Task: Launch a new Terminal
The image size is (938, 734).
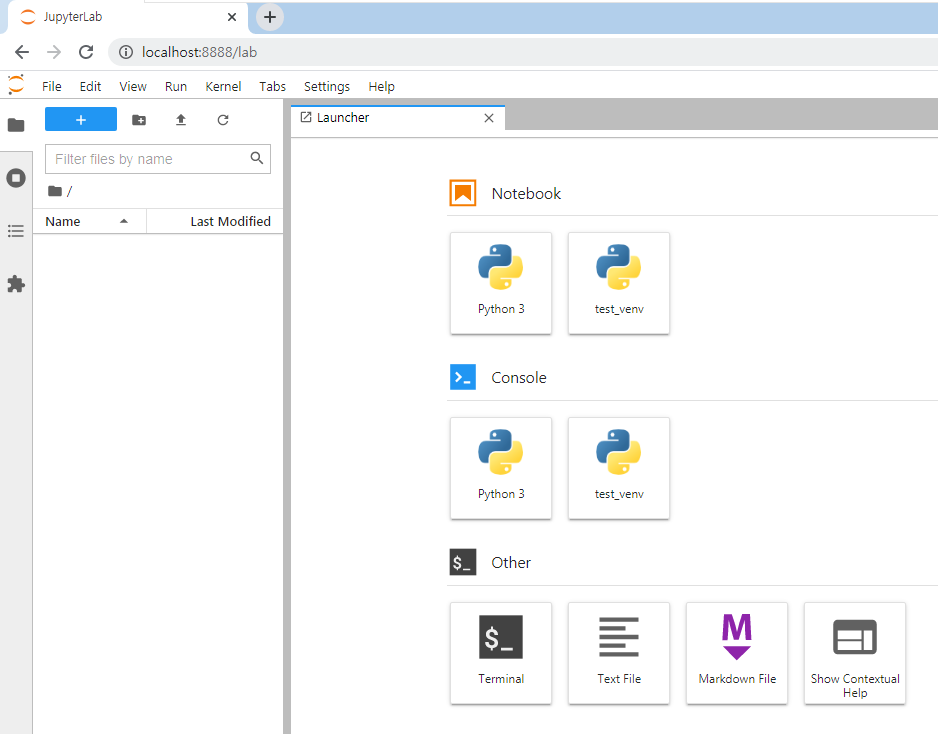Action: 501,653
